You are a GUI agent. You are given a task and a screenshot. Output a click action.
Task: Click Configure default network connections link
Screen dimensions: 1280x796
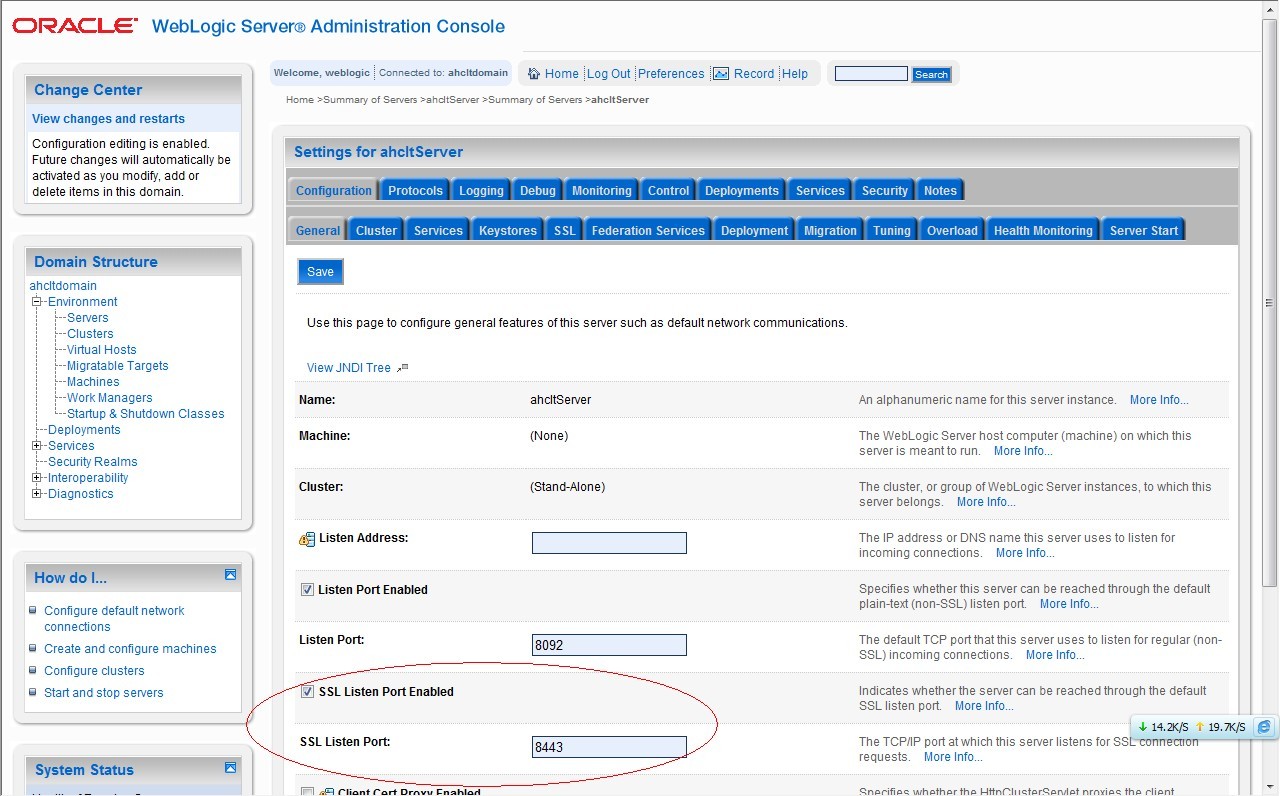pyautogui.click(x=114, y=619)
